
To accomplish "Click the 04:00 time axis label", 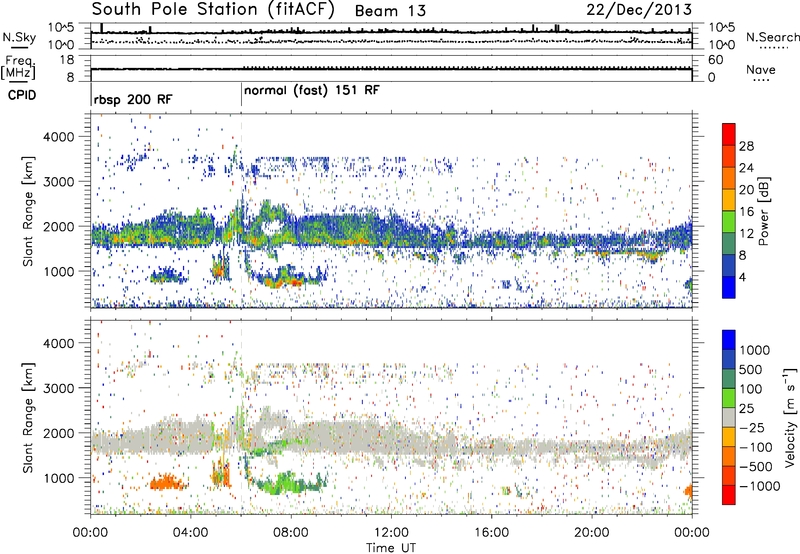I will pyautogui.click(x=191, y=533).
